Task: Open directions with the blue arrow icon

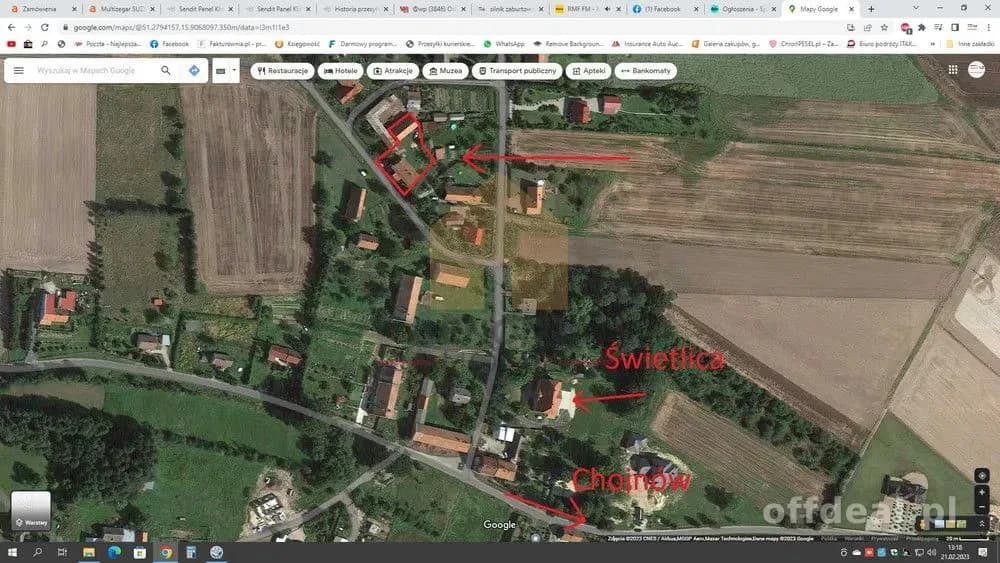Action: [195, 71]
